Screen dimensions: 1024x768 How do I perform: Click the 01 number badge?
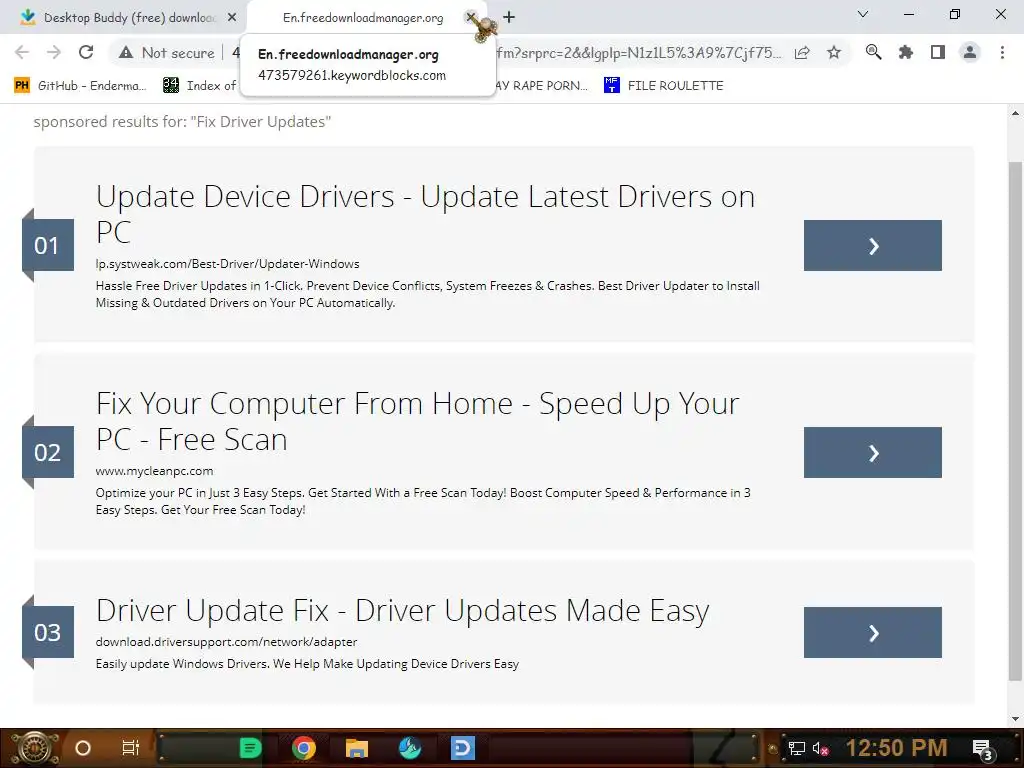tap(48, 246)
